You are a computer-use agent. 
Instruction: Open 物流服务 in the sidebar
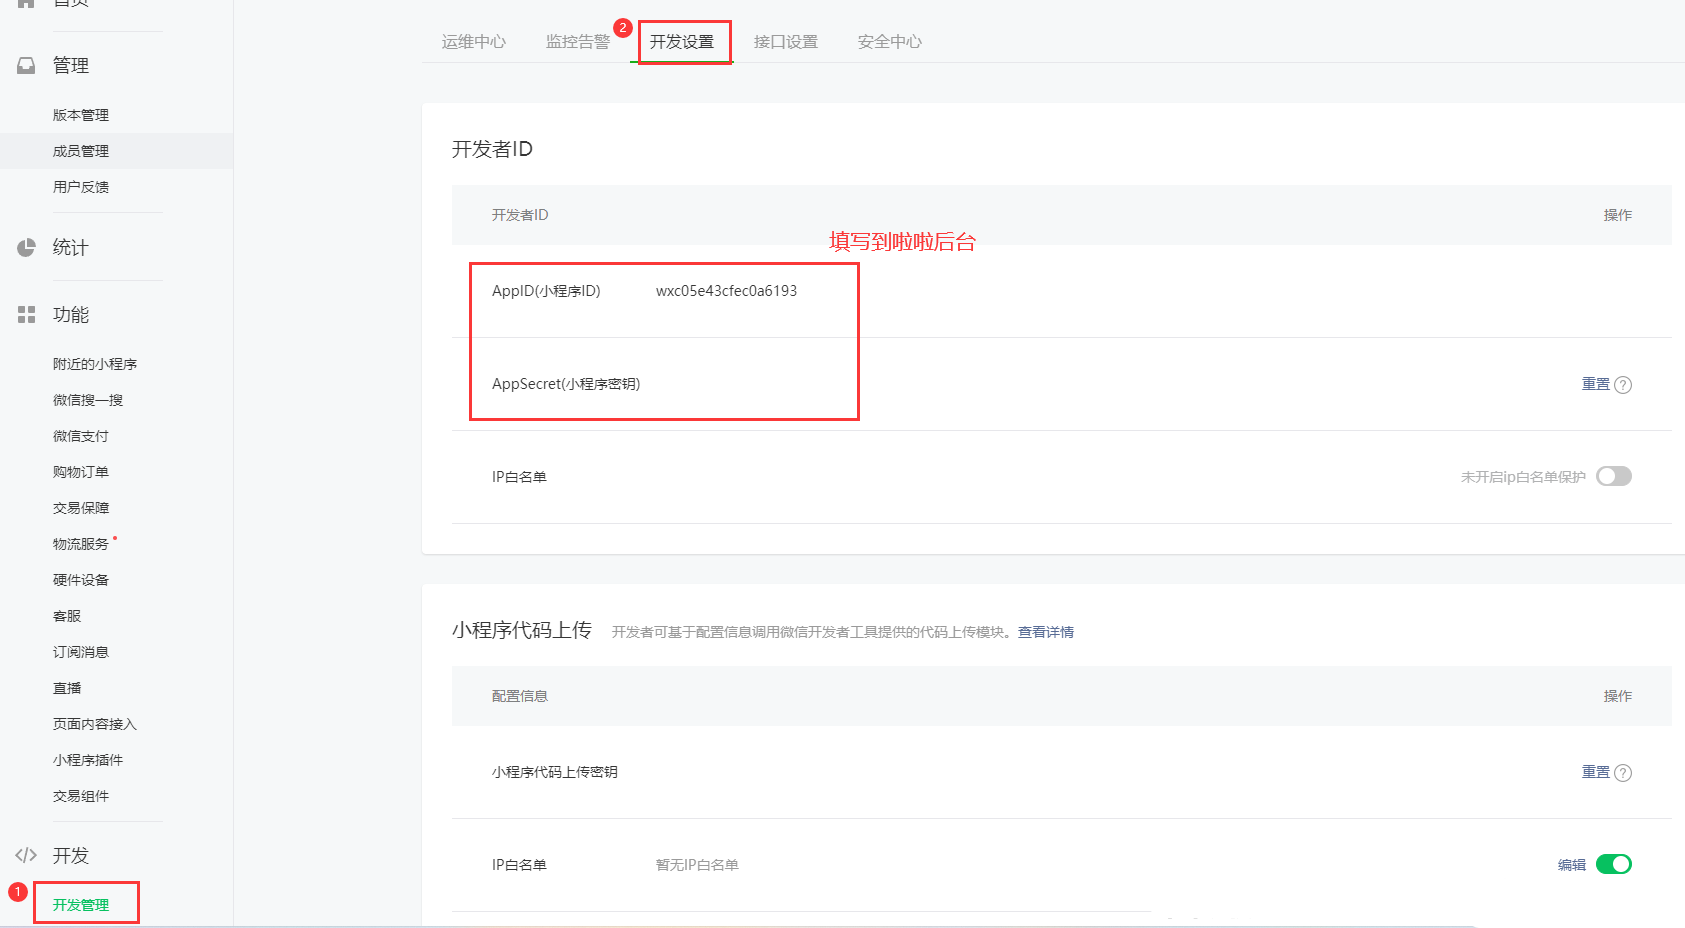coord(81,544)
